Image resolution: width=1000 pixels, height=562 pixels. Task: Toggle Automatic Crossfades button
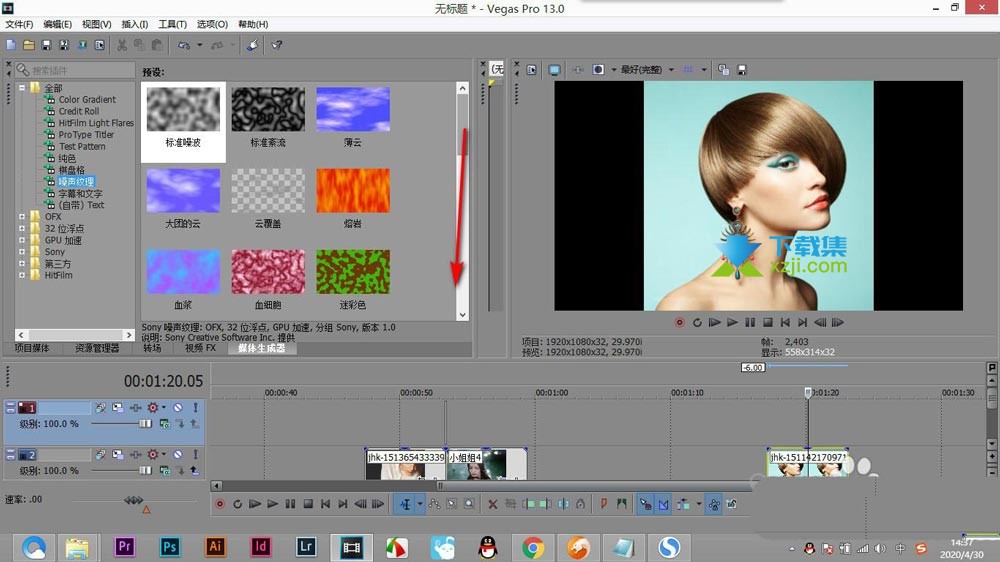tap(664, 504)
